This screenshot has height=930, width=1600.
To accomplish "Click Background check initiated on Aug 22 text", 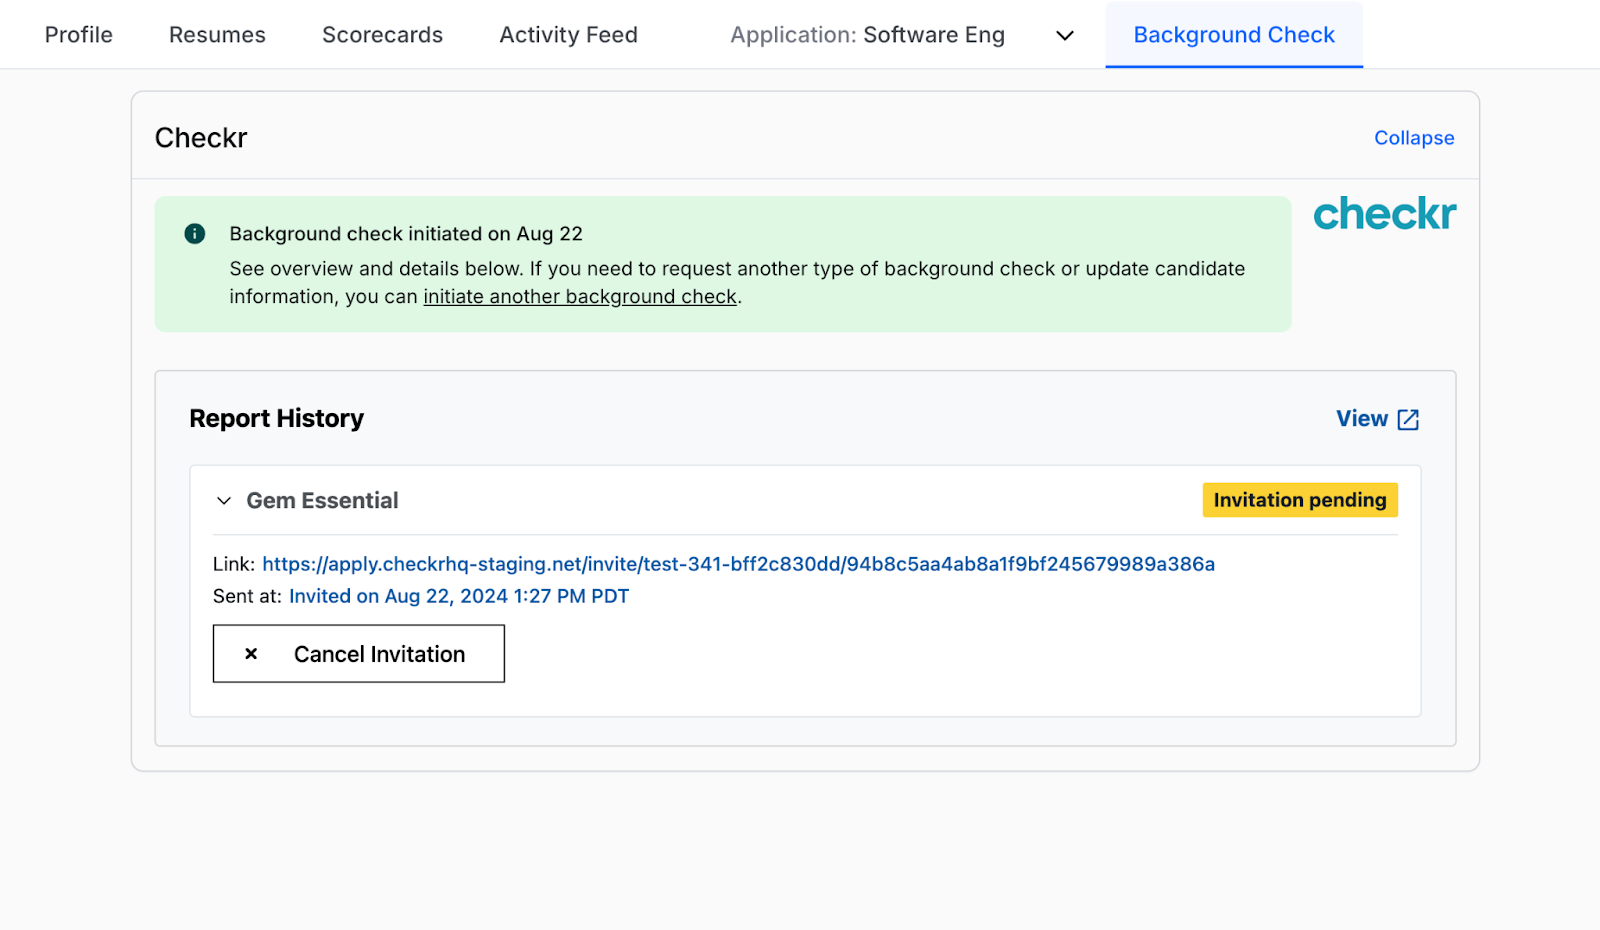I will 406,234.
